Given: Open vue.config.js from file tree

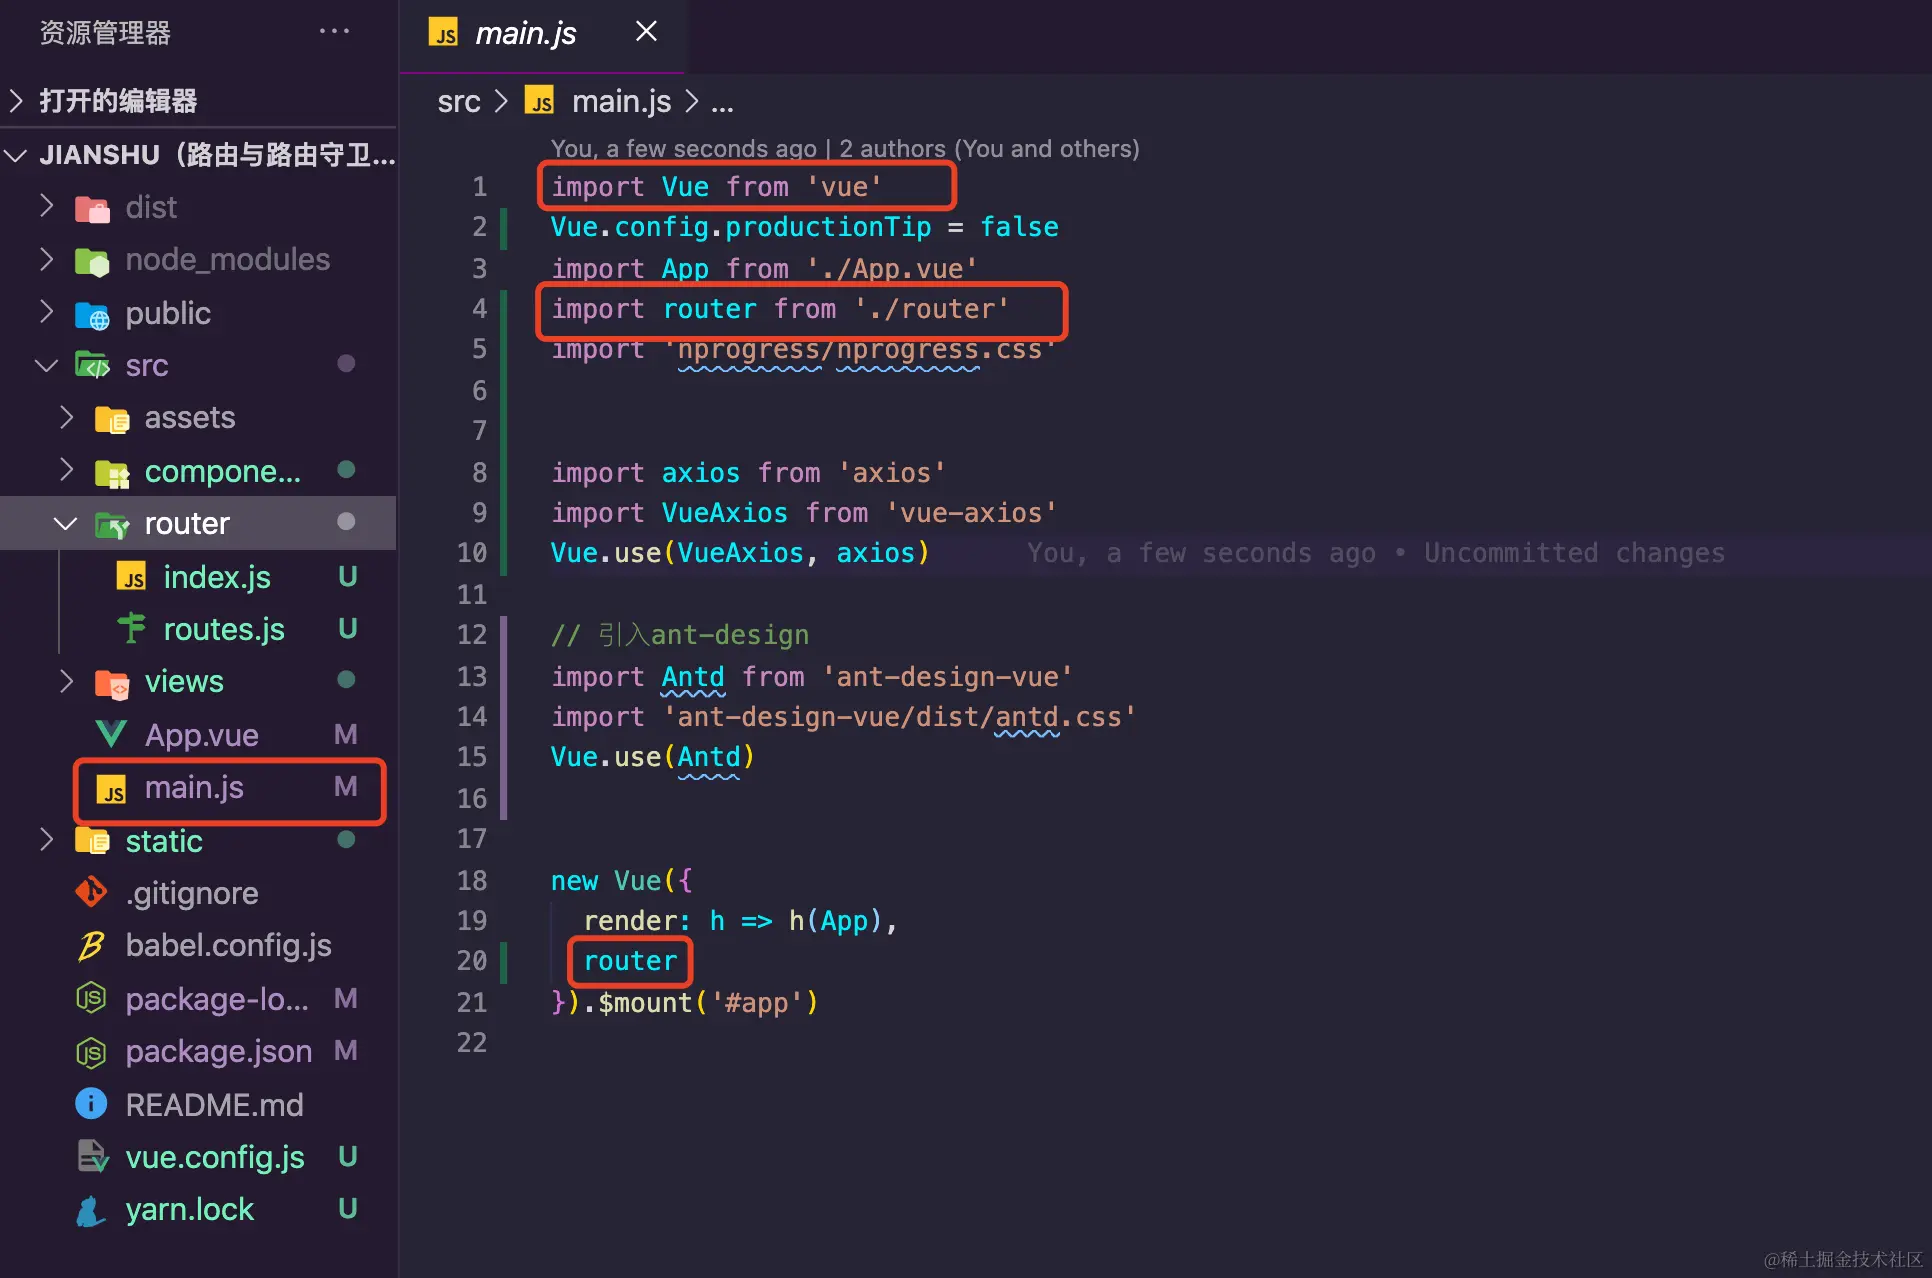Looking at the screenshot, I should [x=214, y=1157].
